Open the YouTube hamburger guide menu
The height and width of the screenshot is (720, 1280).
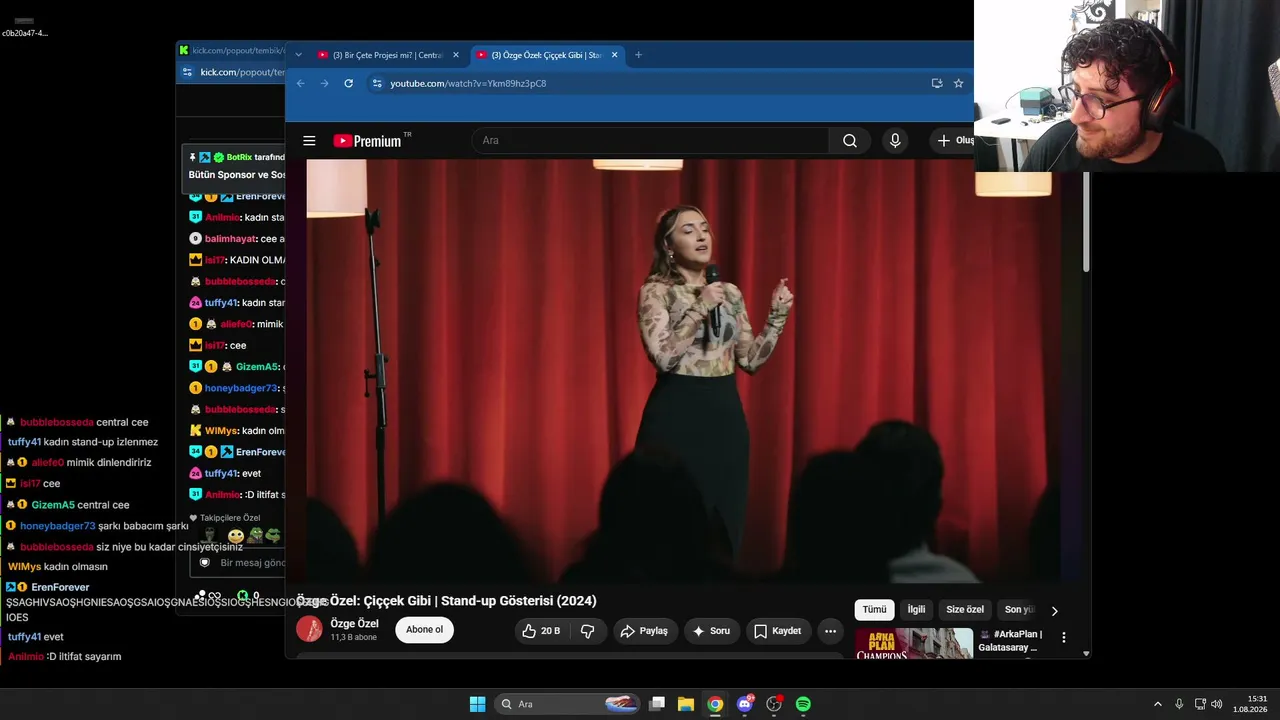[x=309, y=141]
